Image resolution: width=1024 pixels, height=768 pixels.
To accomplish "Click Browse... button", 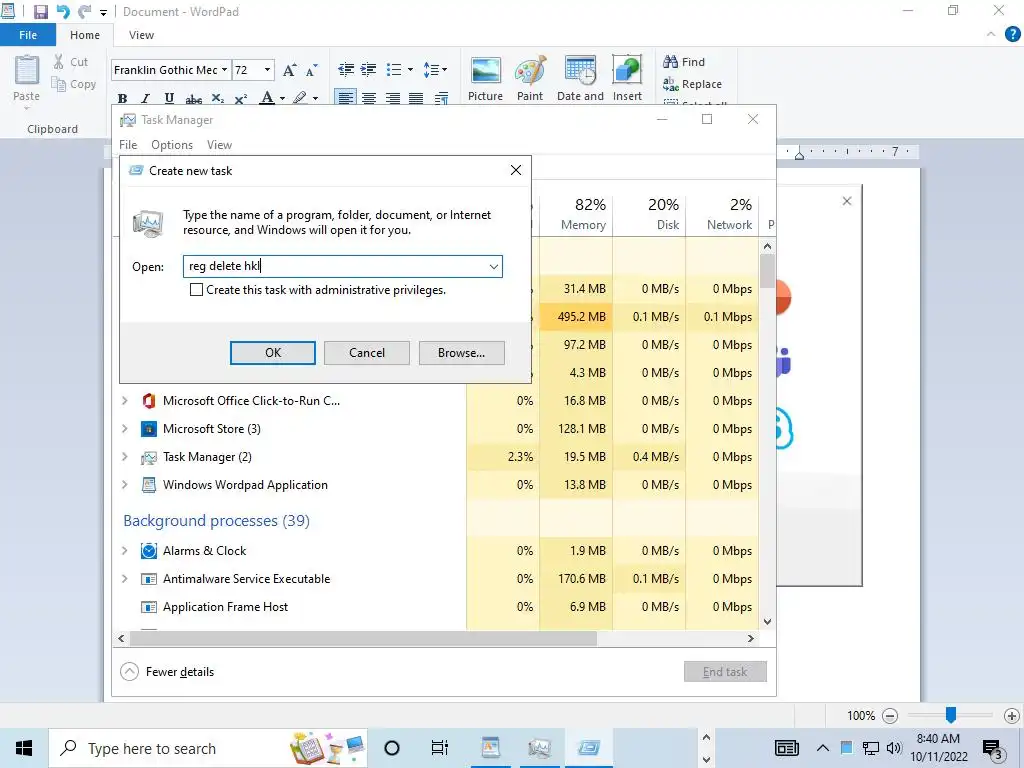I will [x=462, y=353].
